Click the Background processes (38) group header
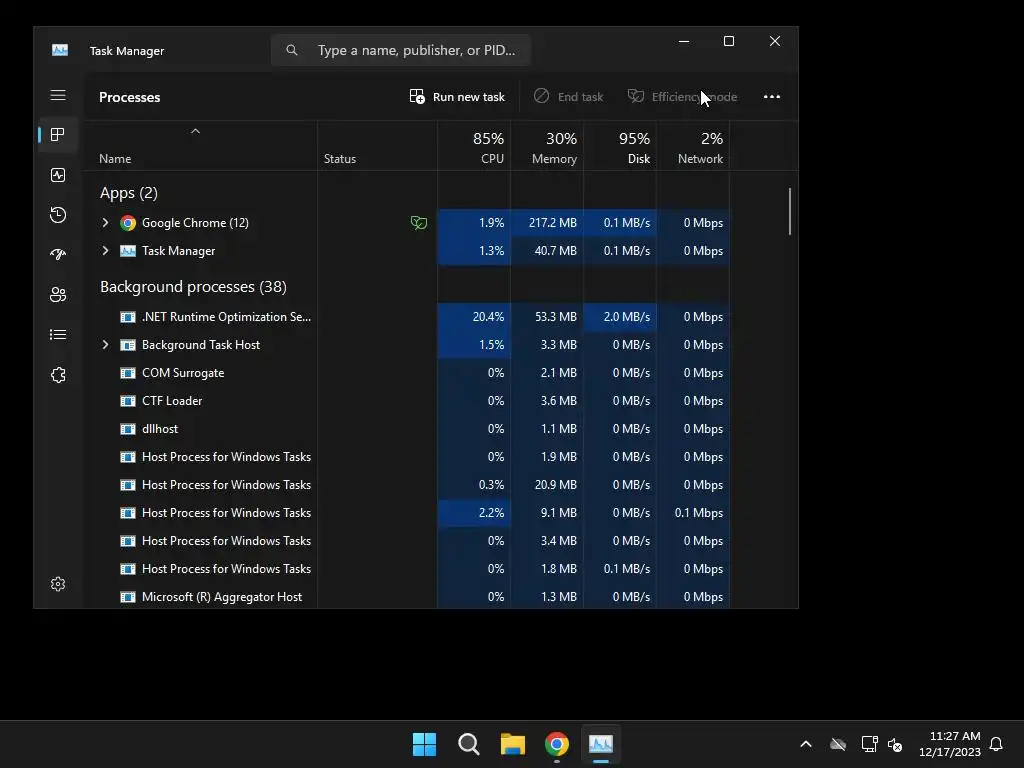The width and height of the screenshot is (1024, 768). [x=193, y=287]
